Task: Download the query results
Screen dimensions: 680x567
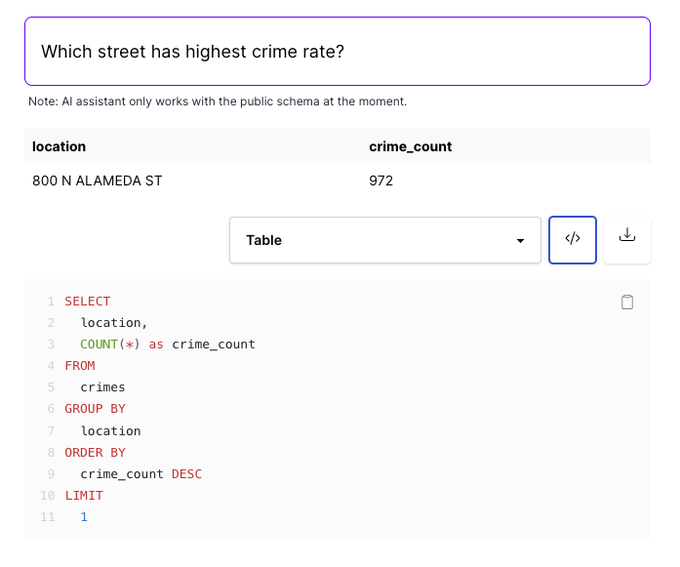Action: click(x=627, y=240)
